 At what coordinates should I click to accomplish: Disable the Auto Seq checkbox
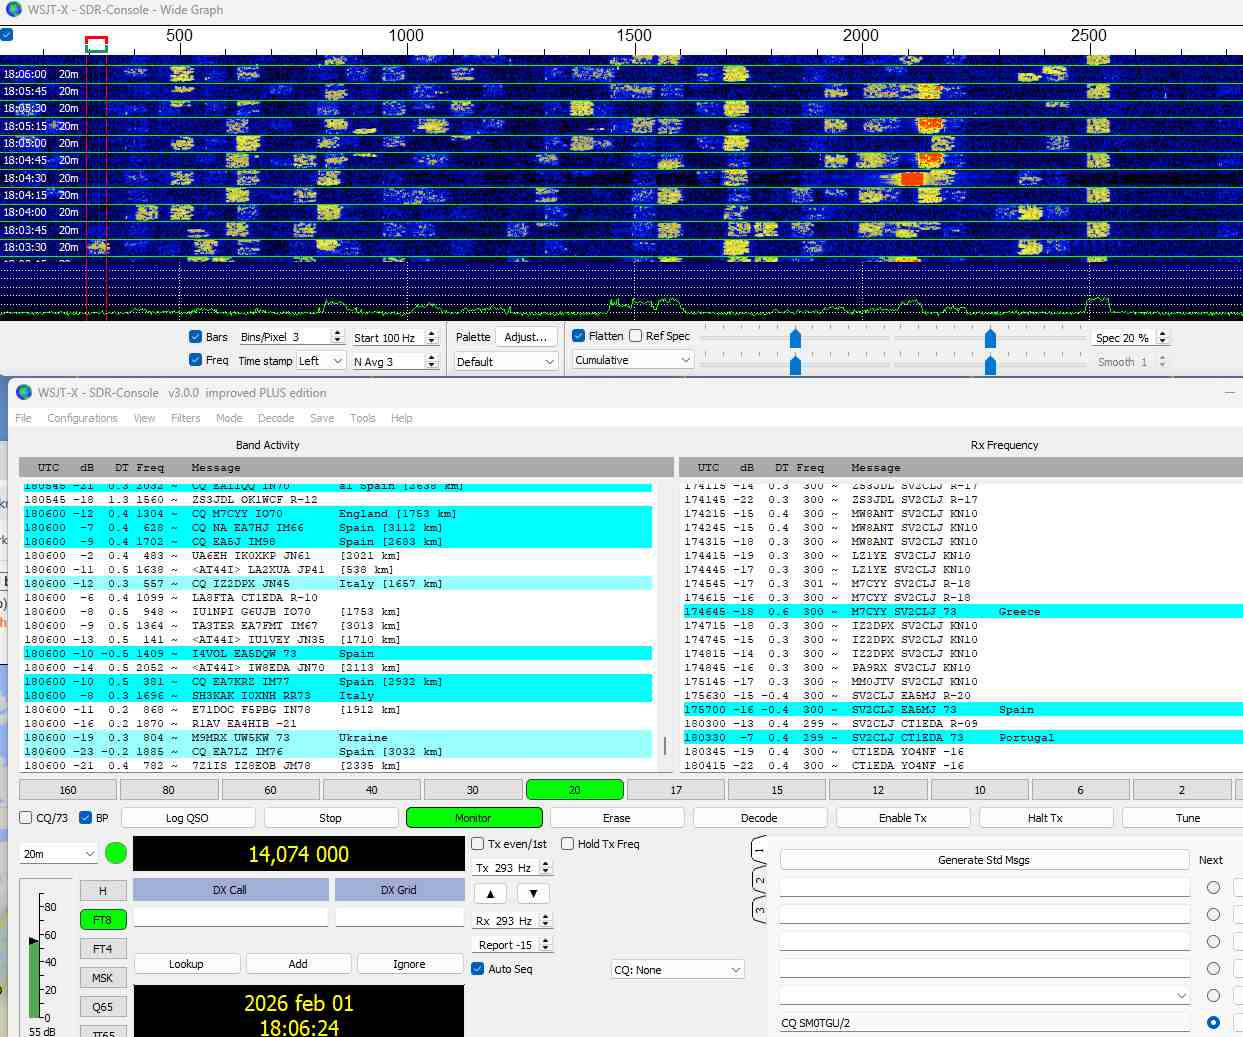coord(478,969)
